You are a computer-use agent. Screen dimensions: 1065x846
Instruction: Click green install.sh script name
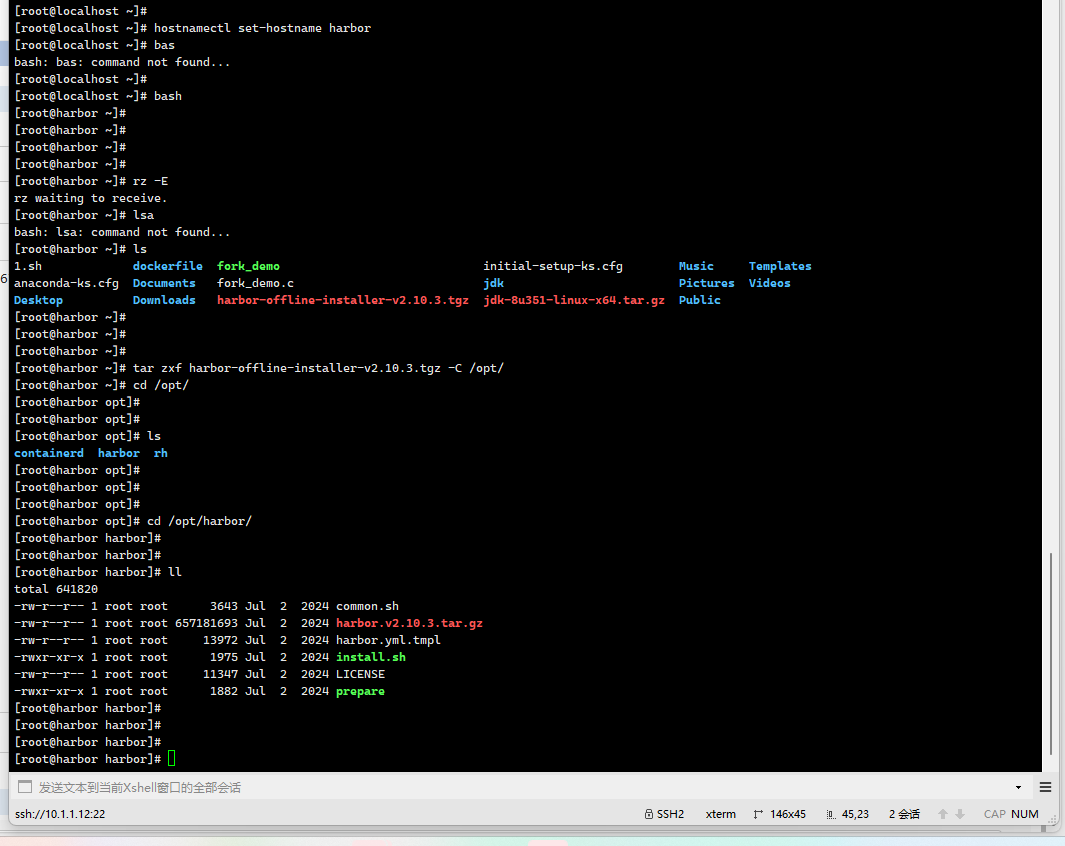click(x=371, y=657)
